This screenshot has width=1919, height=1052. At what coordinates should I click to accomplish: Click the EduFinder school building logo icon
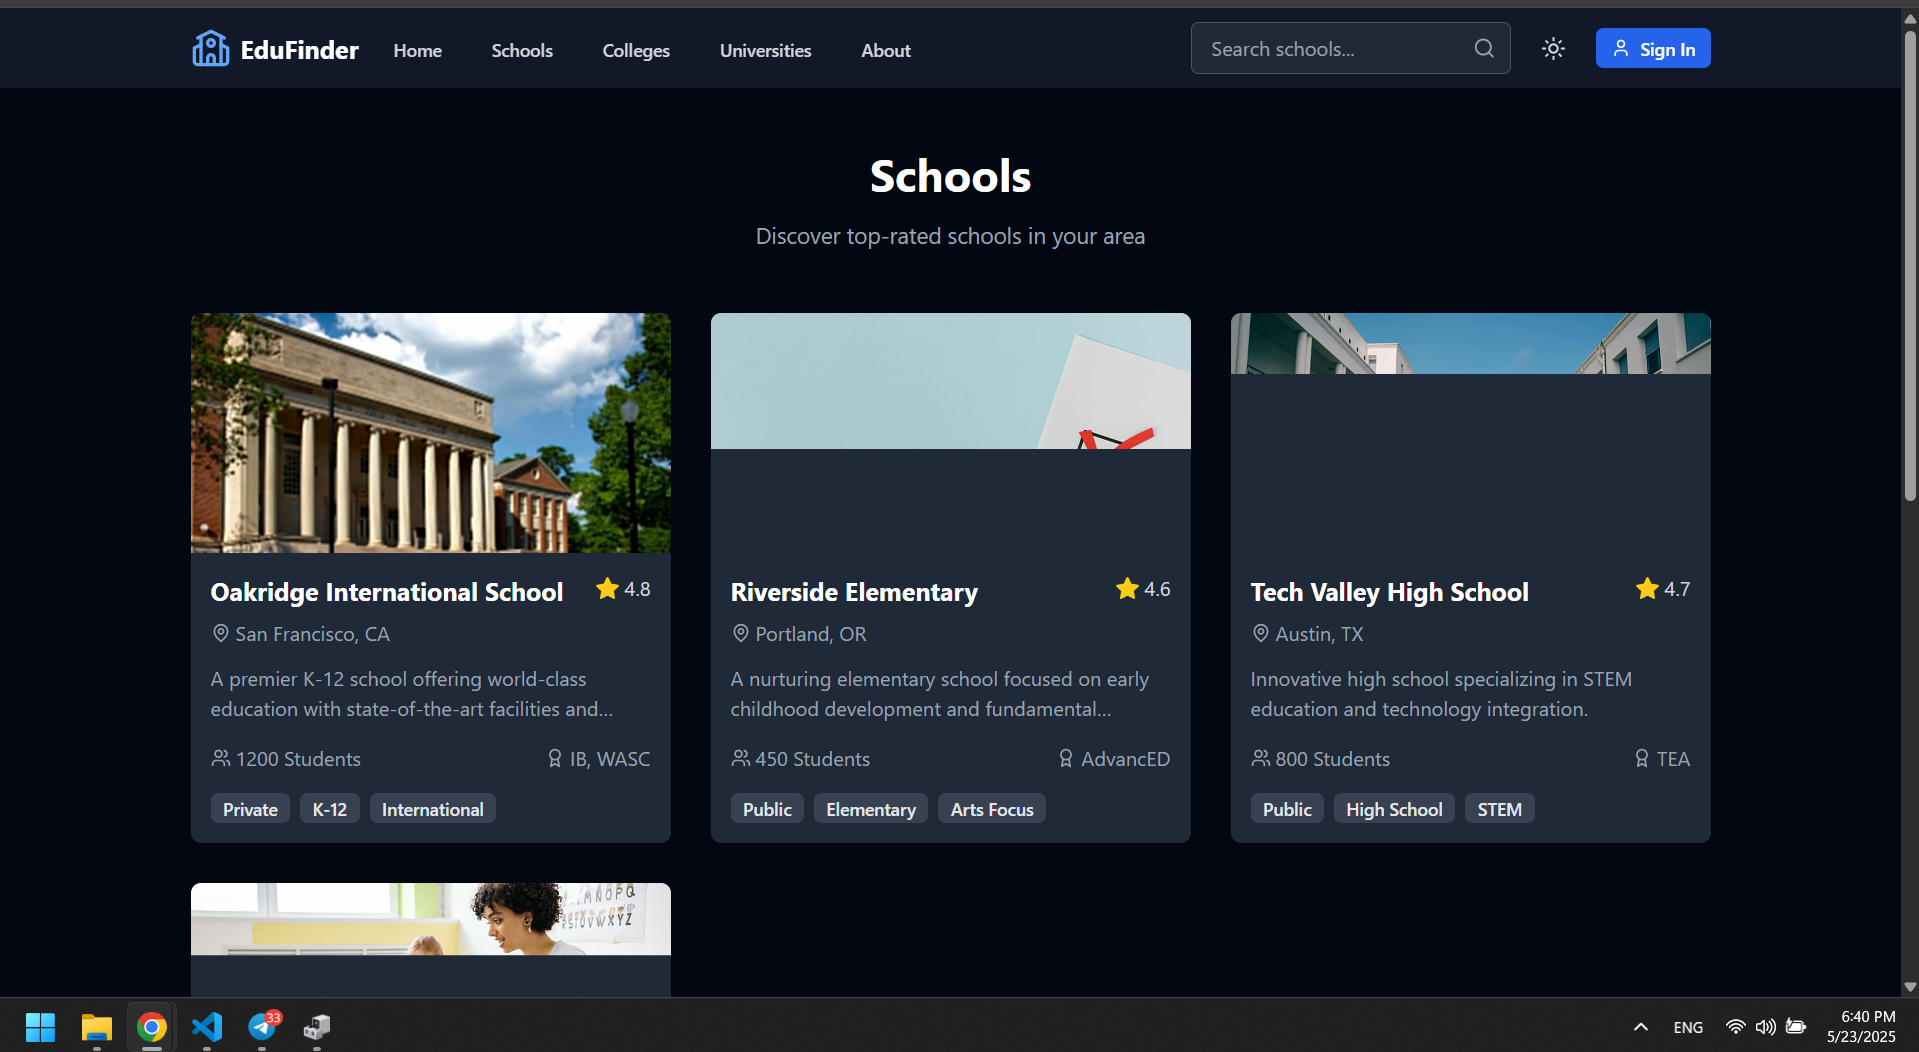210,48
